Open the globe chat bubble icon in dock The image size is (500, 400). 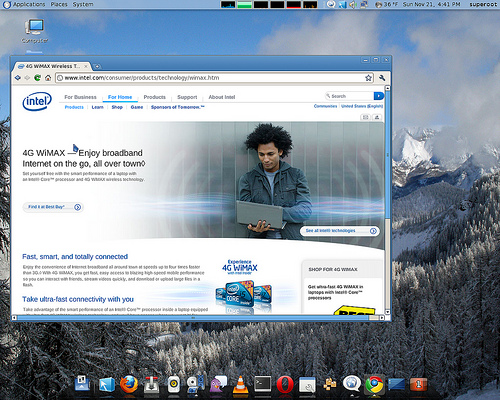pos(352,384)
